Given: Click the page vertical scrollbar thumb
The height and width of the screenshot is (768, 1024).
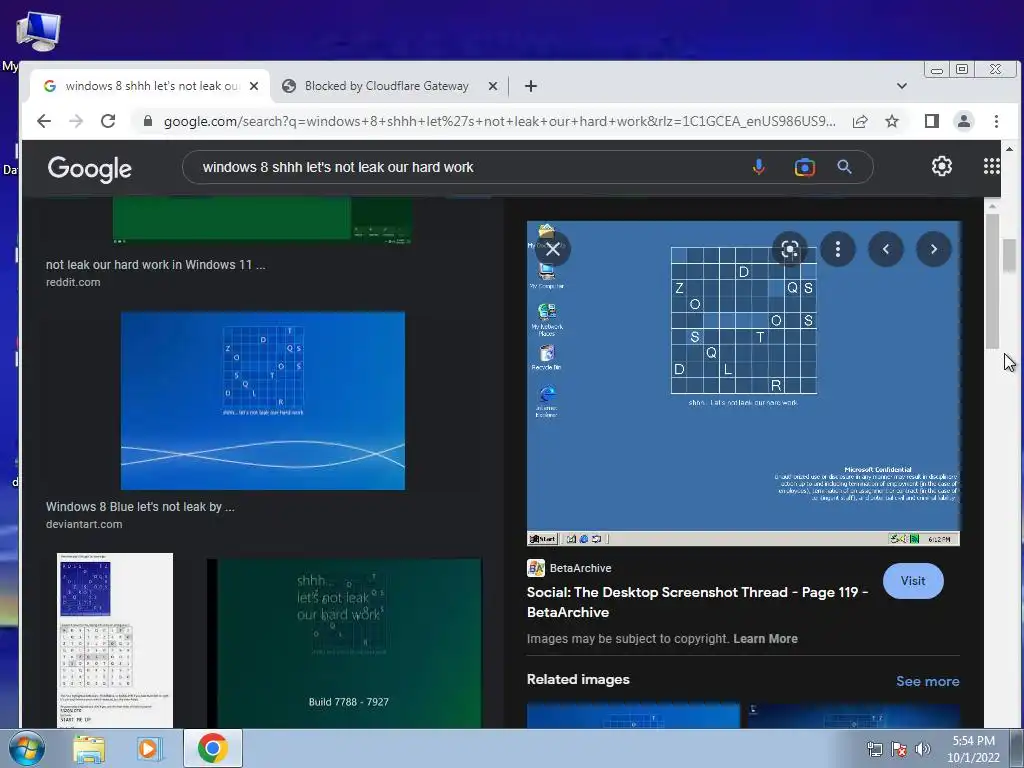Looking at the screenshot, I should [x=1010, y=255].
